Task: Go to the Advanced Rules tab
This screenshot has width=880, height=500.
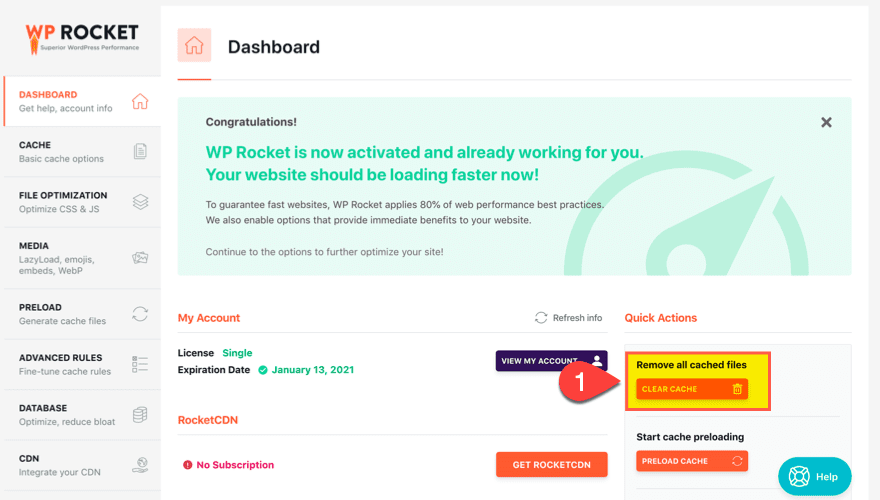Action: (63, 364)
